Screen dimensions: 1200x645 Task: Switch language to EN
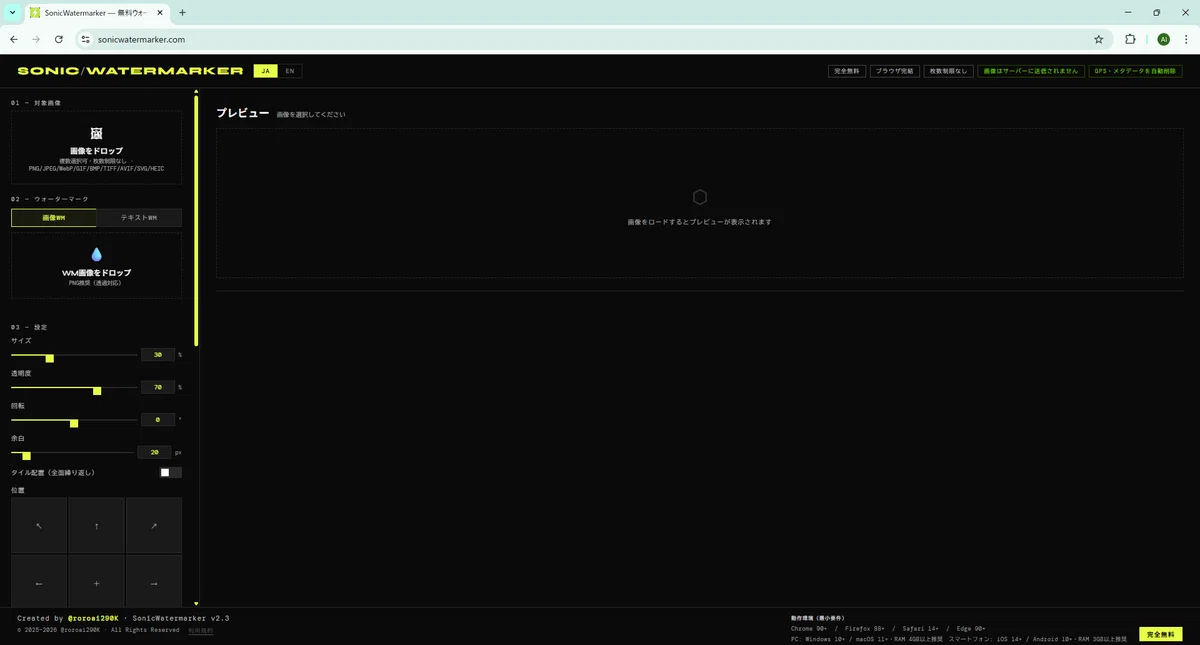(x=290, y=71)
